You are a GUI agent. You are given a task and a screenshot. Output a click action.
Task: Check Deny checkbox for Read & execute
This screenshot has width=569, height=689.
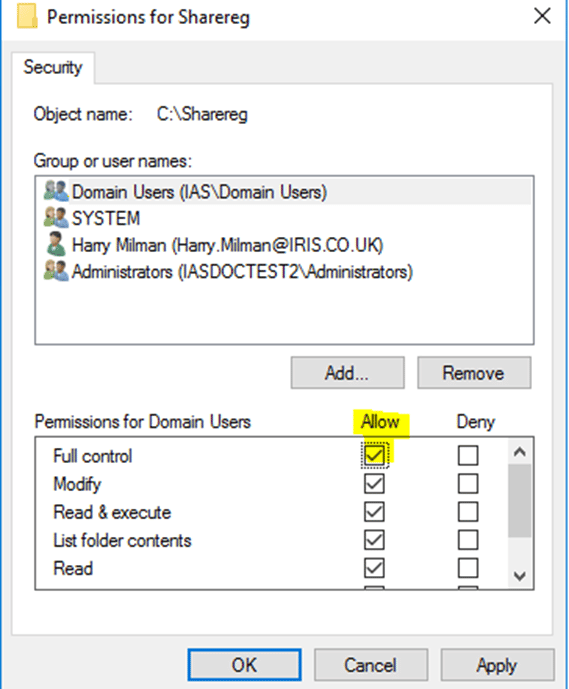point(468,512)
